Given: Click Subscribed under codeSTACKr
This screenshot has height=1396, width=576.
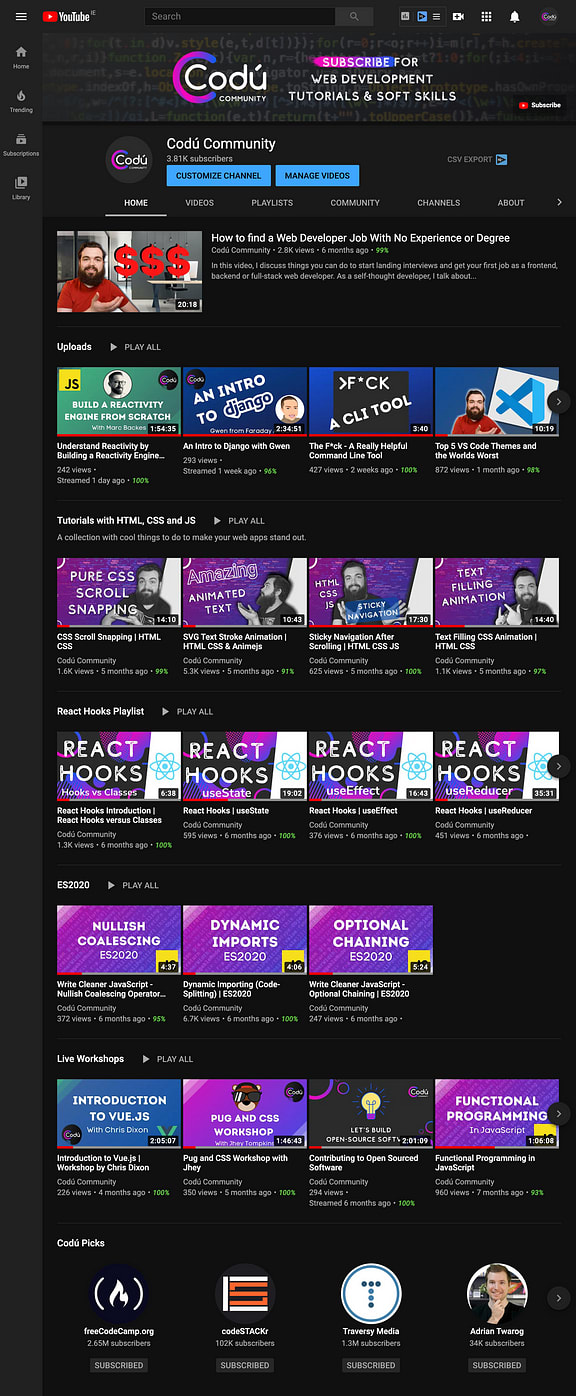Looking at the screenshot, I should click(245, 1365).
